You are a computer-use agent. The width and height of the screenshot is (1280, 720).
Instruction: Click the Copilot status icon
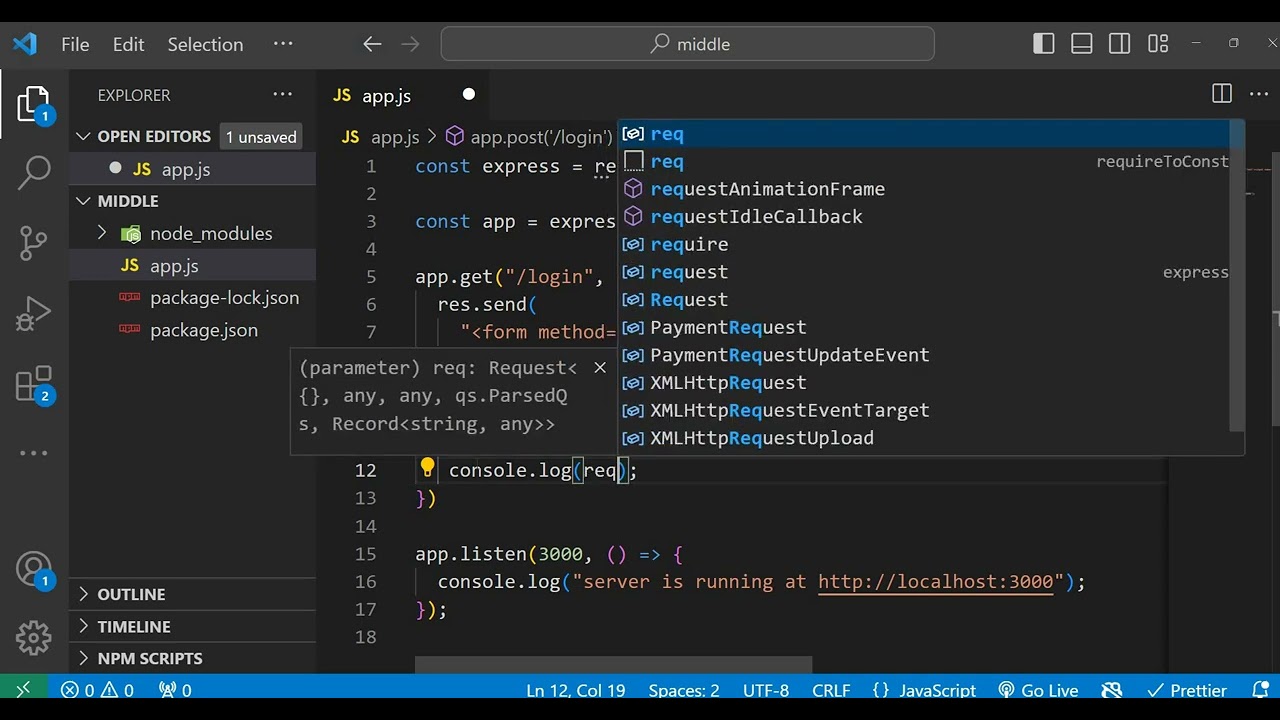pos(1112,690)
